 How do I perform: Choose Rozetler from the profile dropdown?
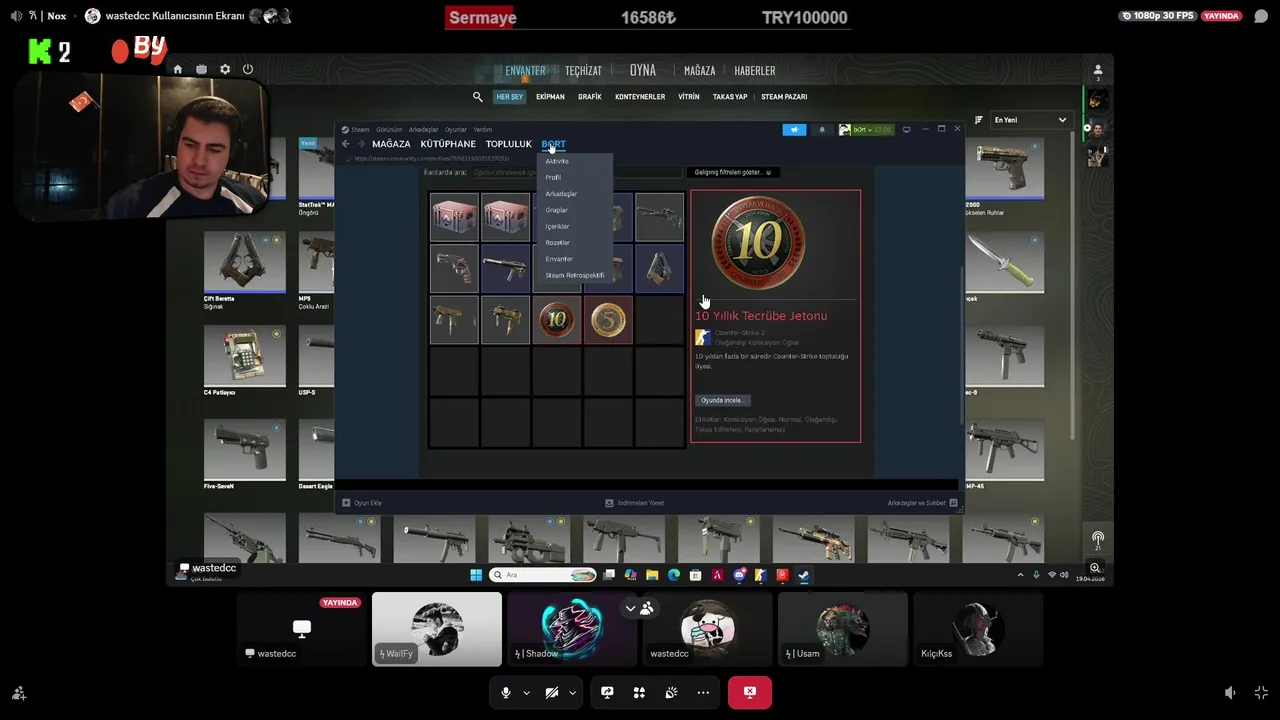point(558,243)
